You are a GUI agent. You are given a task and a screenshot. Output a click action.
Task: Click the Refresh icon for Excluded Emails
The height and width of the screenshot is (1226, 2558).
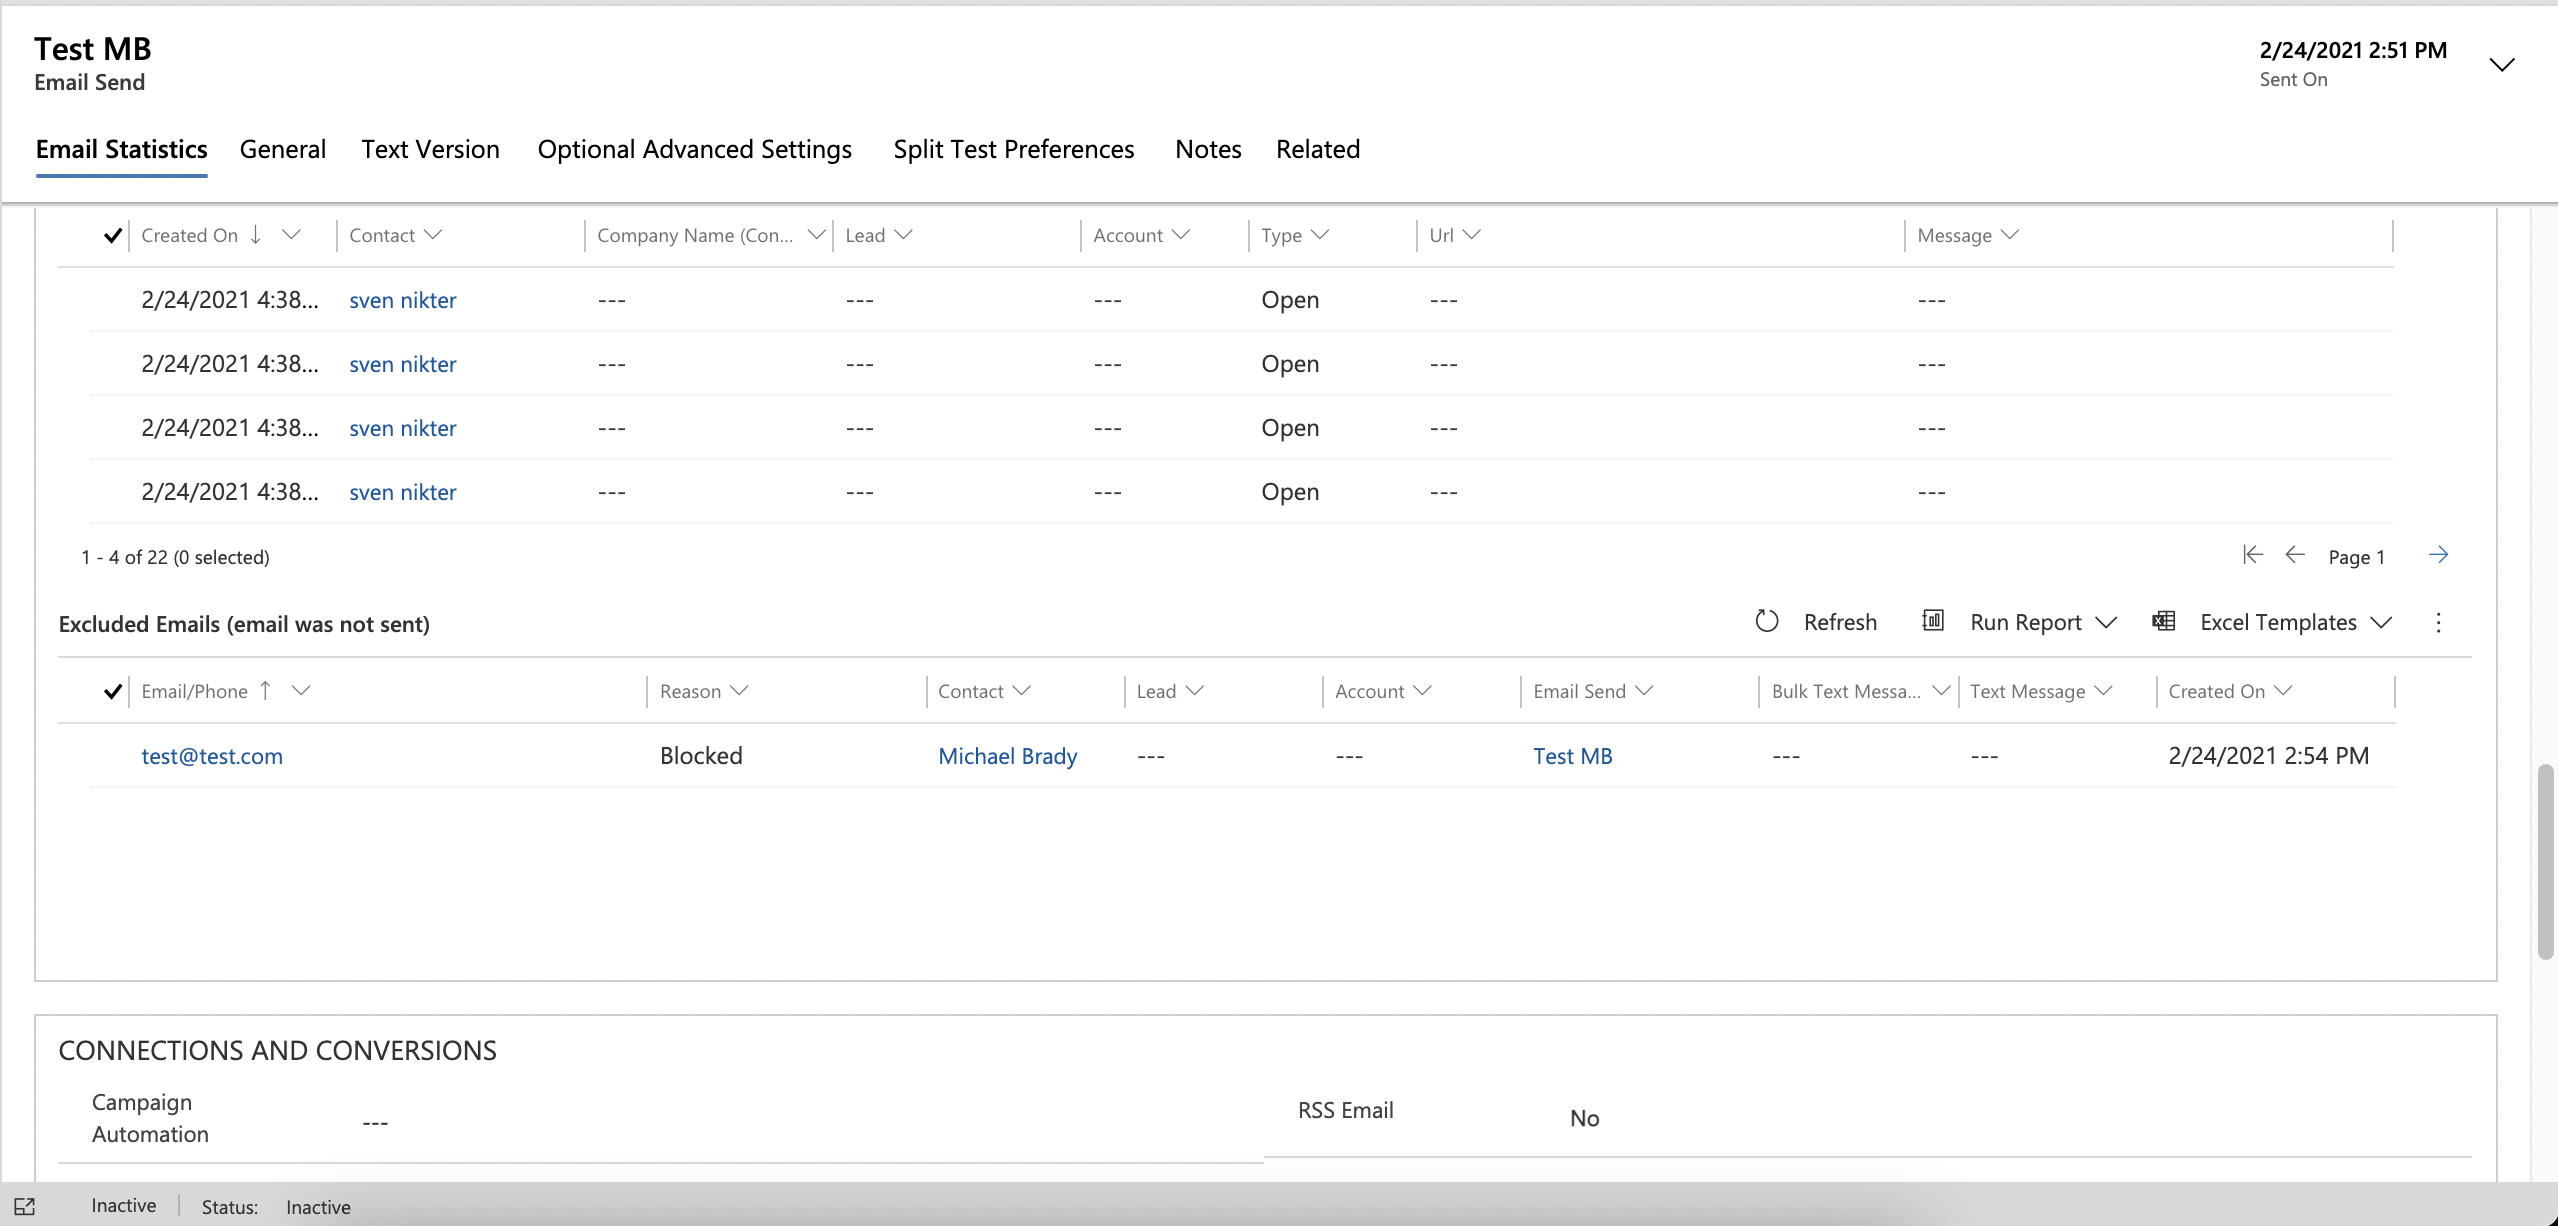(1767, 621)
